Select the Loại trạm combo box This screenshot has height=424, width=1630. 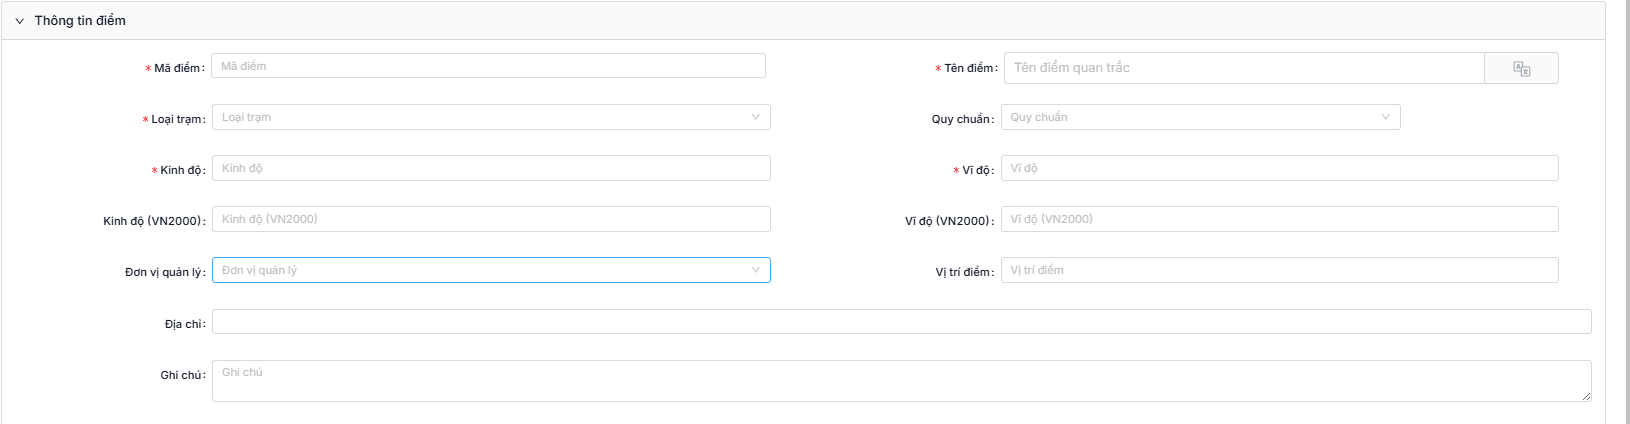(491, 117)
